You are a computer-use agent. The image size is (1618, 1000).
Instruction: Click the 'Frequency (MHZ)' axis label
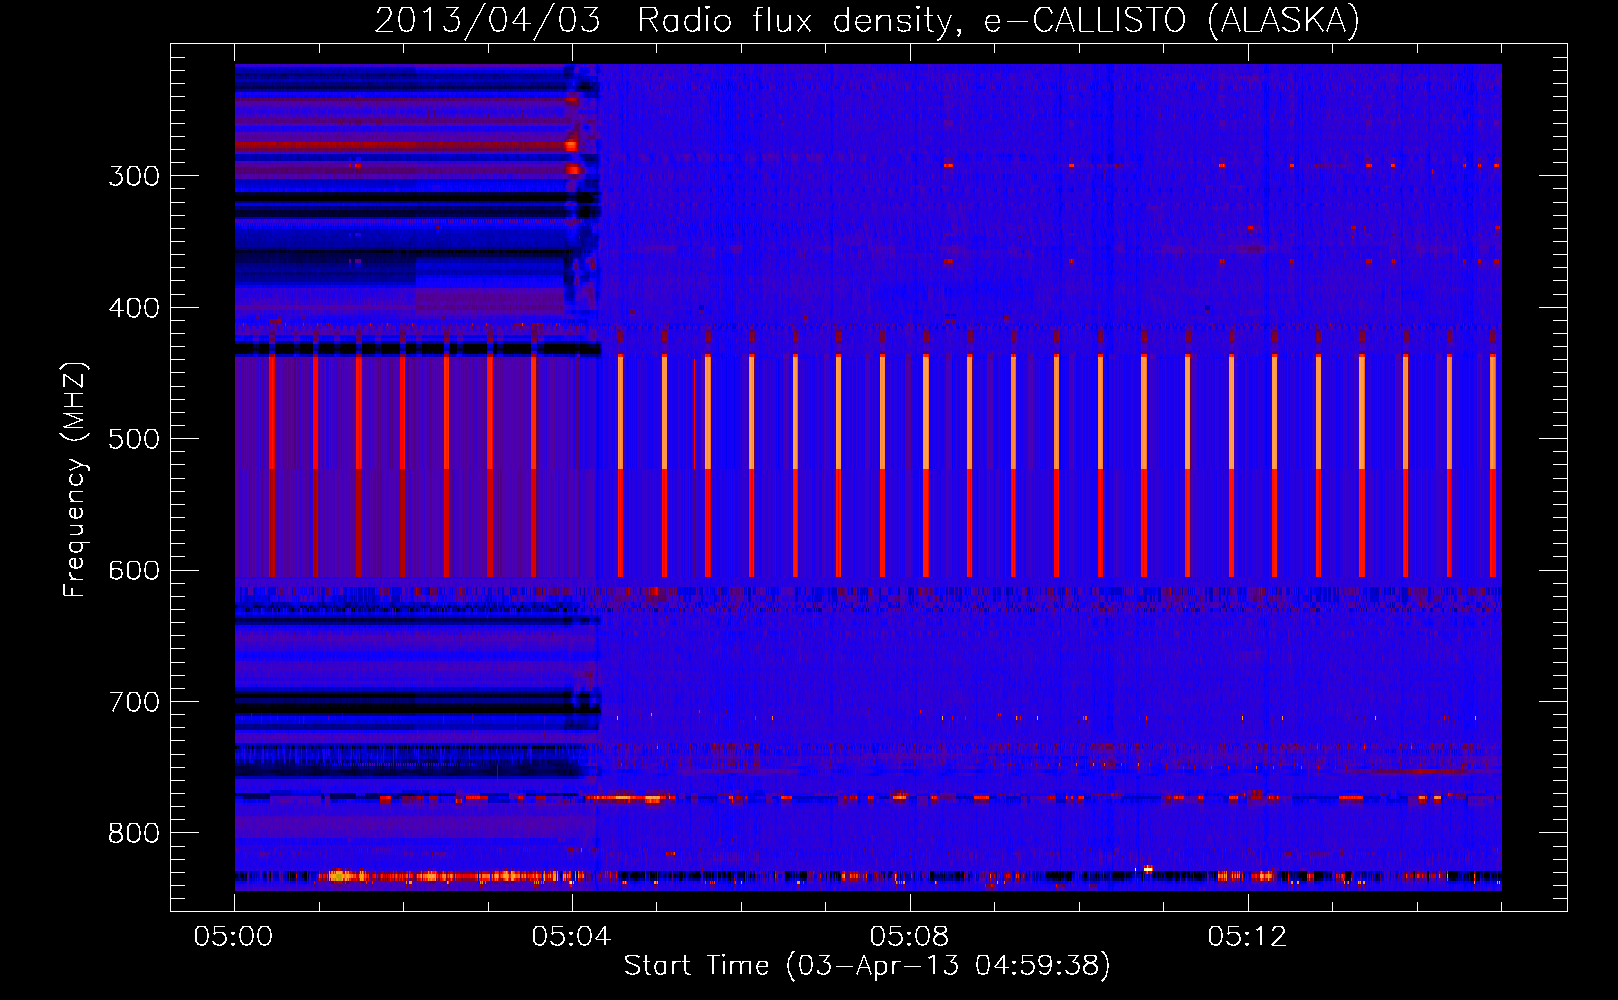click(x=75, y=479)
